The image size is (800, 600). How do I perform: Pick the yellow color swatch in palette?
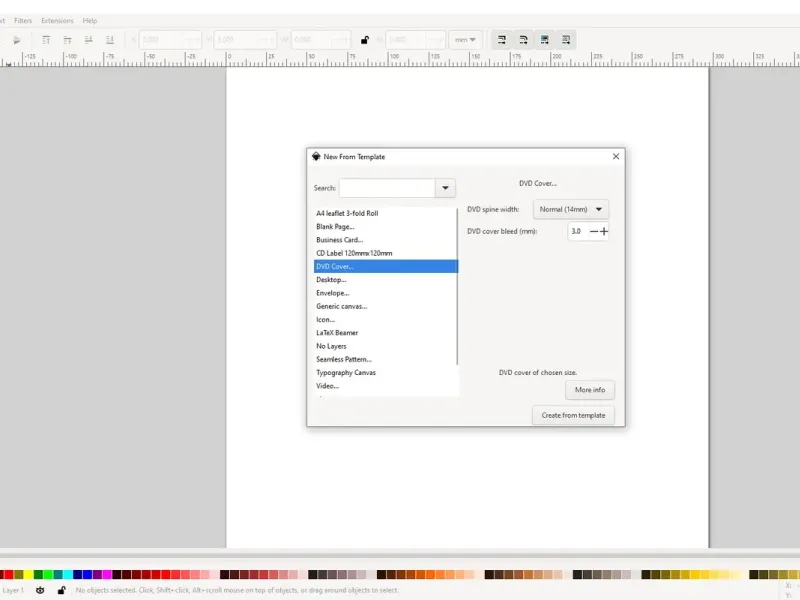tap(29, 574)
